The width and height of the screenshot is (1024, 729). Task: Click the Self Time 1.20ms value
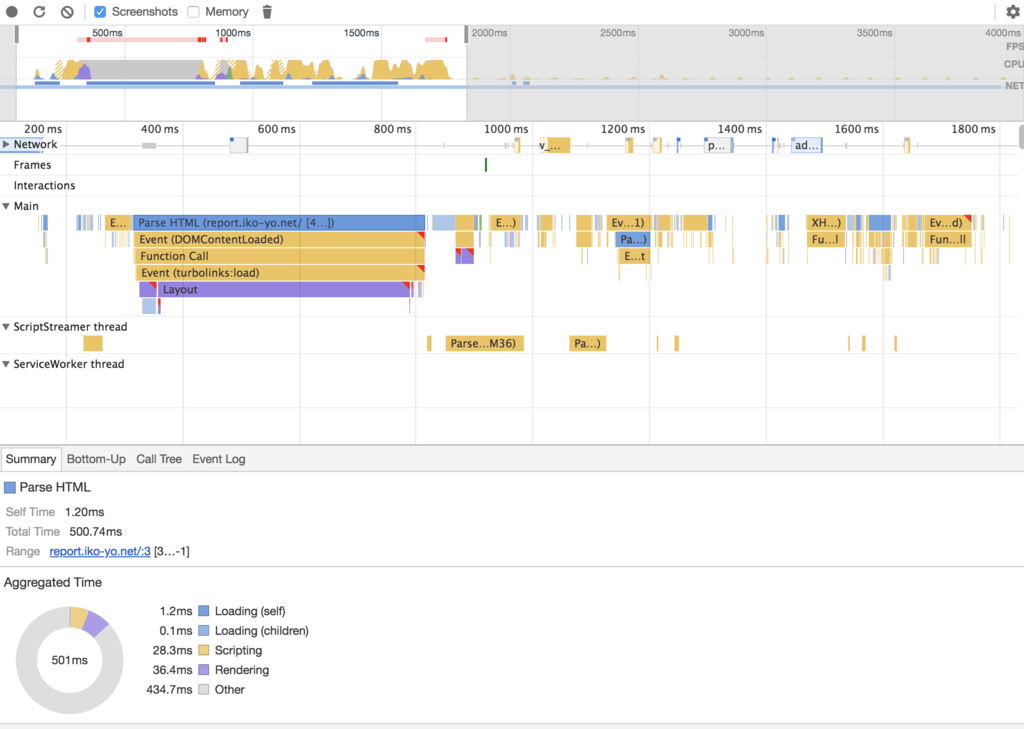(x=84, y=512)
